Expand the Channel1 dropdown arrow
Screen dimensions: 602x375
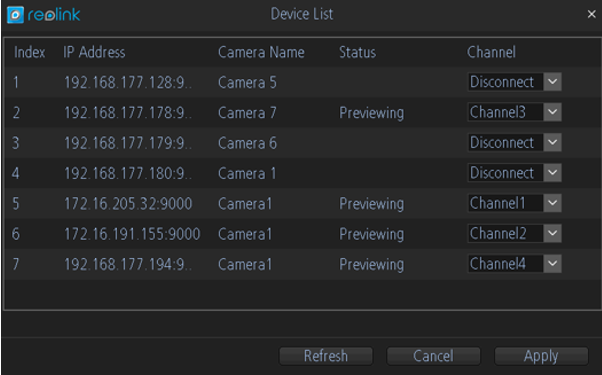pyautogui.click(x=552, y=203)
